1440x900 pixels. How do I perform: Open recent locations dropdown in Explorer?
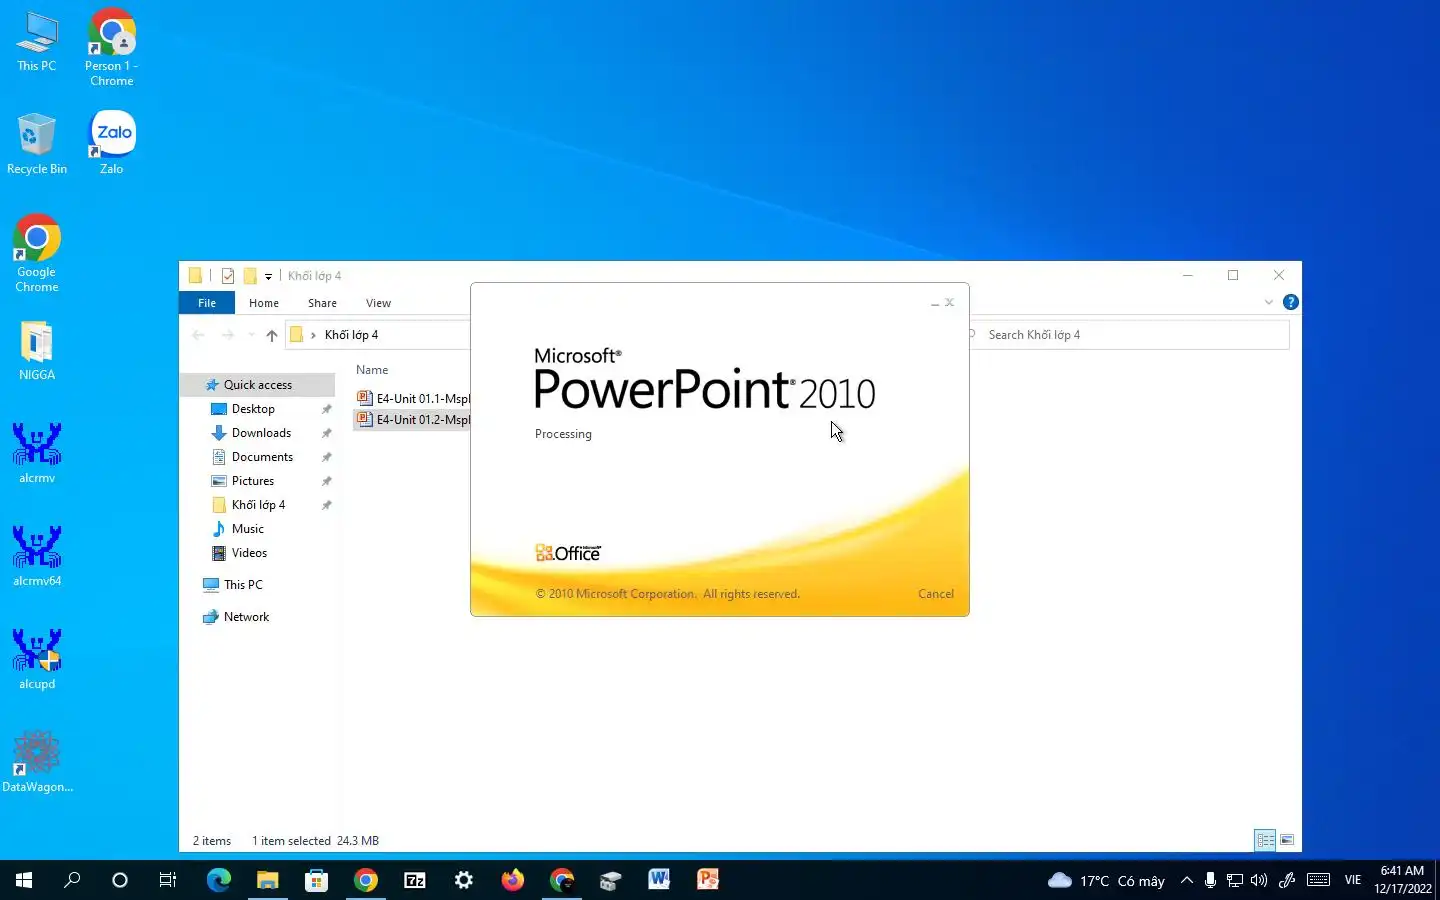tap(251, 335)
